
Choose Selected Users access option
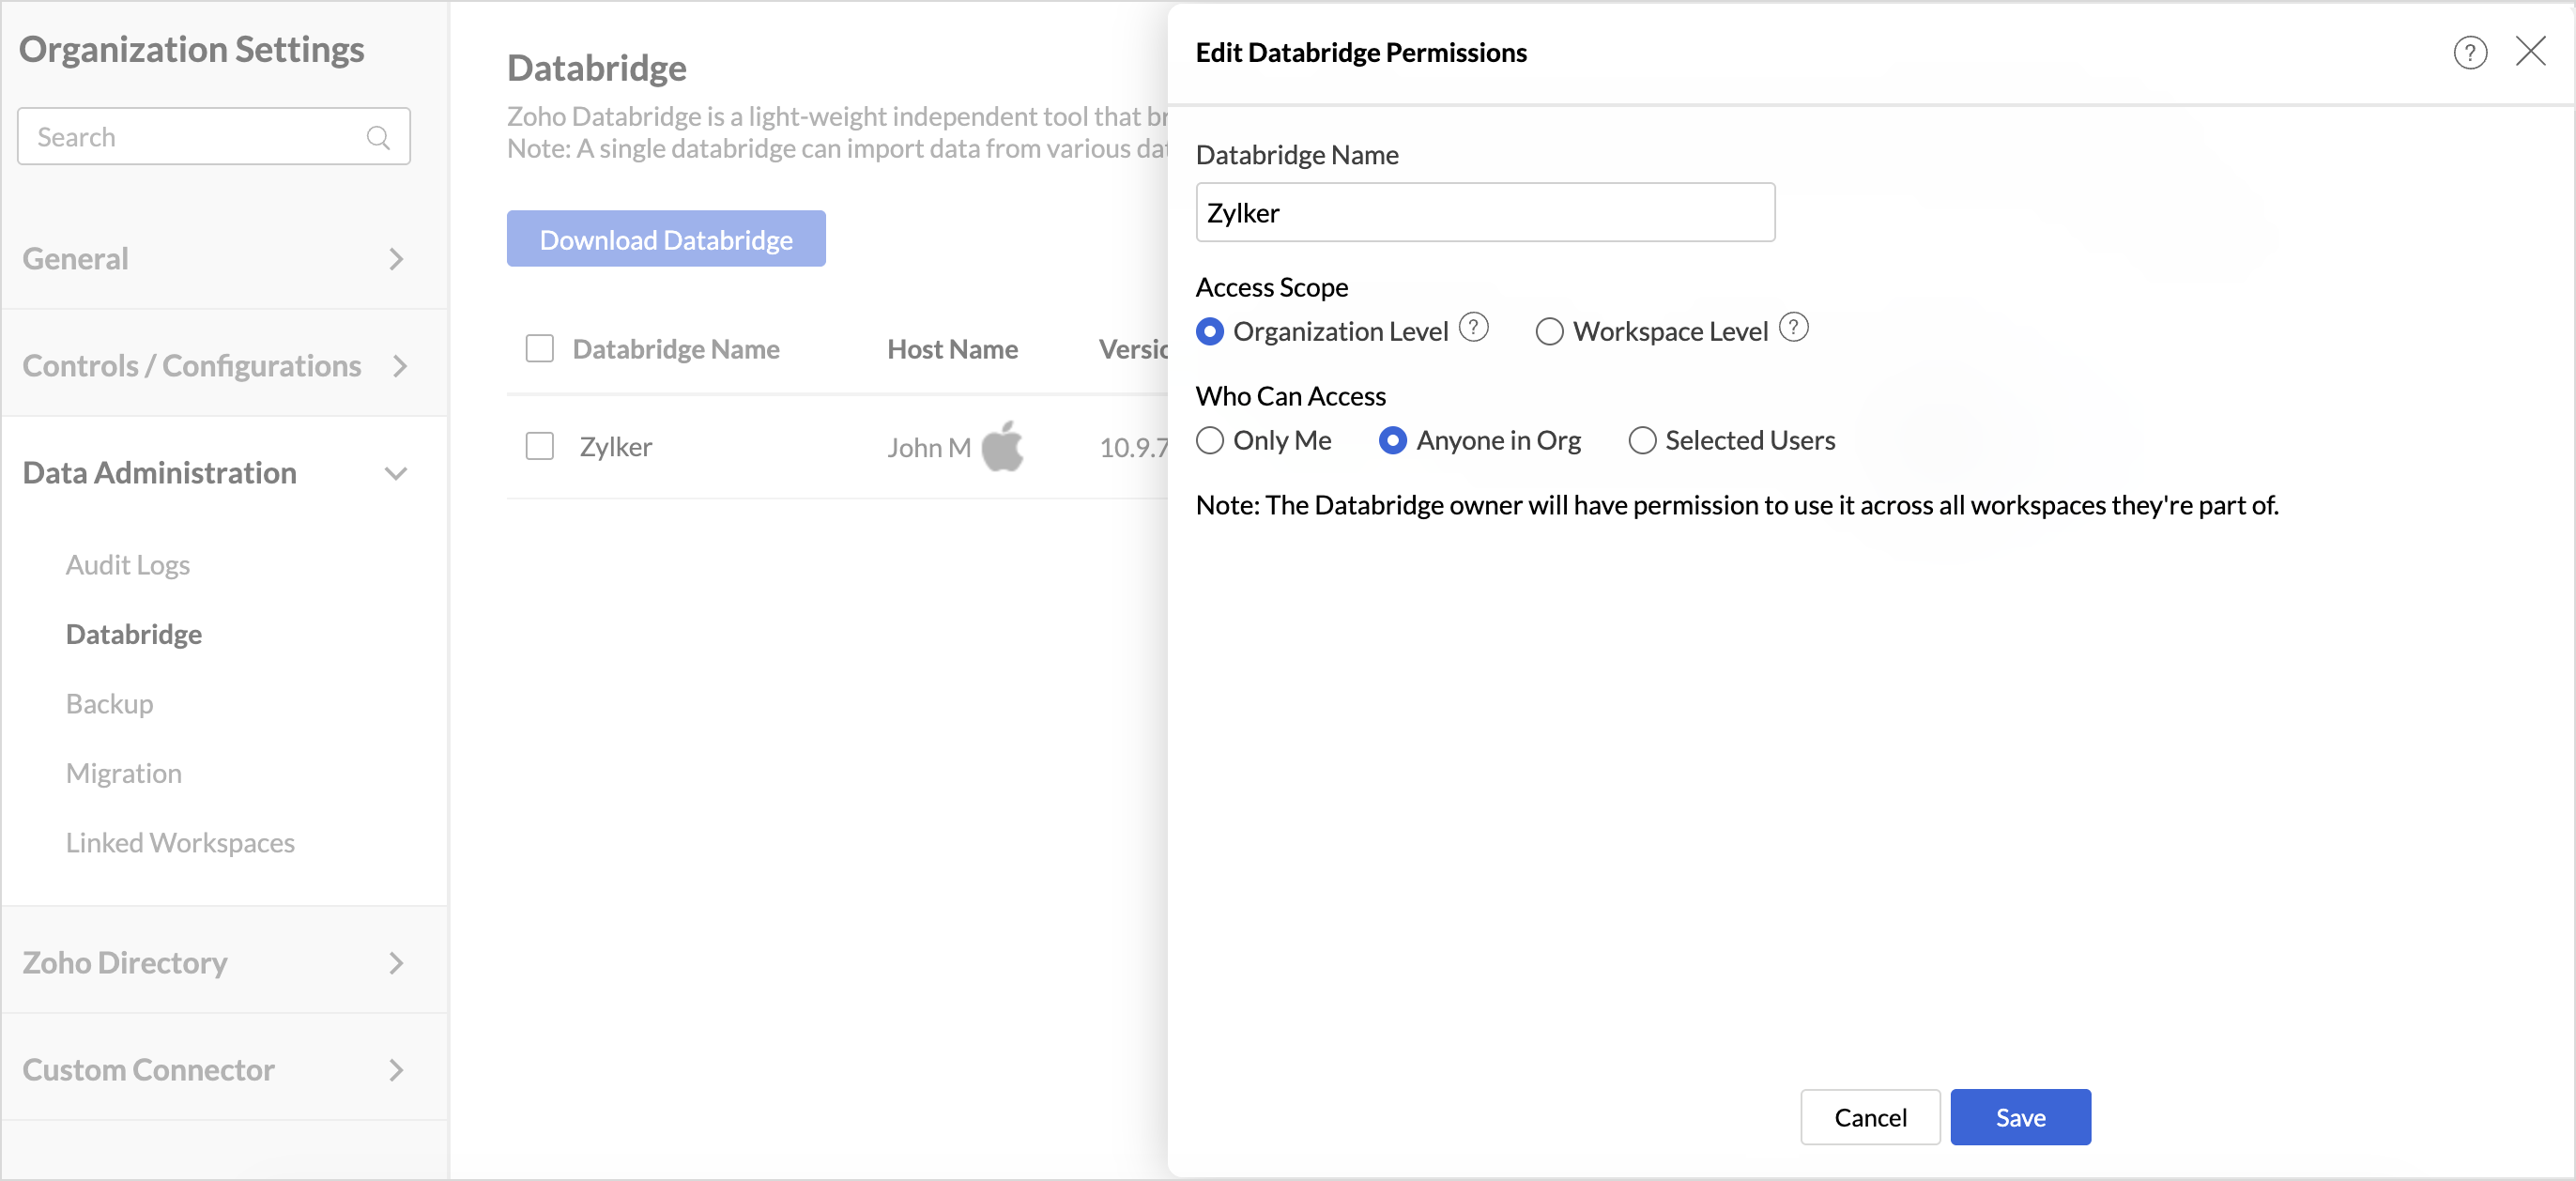coord(1642,440)
